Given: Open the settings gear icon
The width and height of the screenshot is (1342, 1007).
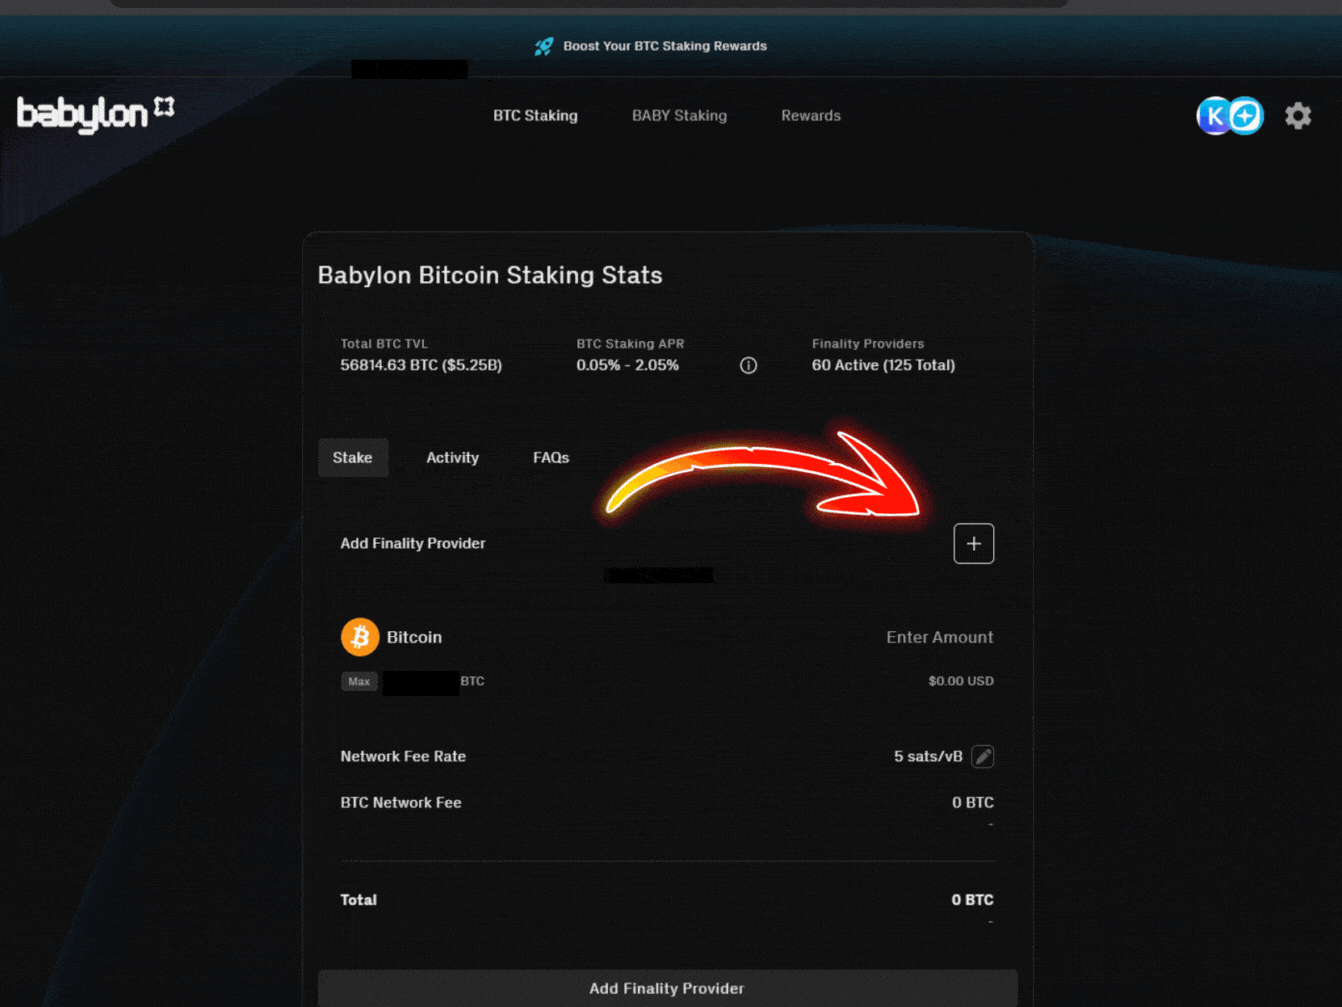Looking at the screenshot, I should [x=1298, y=116].
